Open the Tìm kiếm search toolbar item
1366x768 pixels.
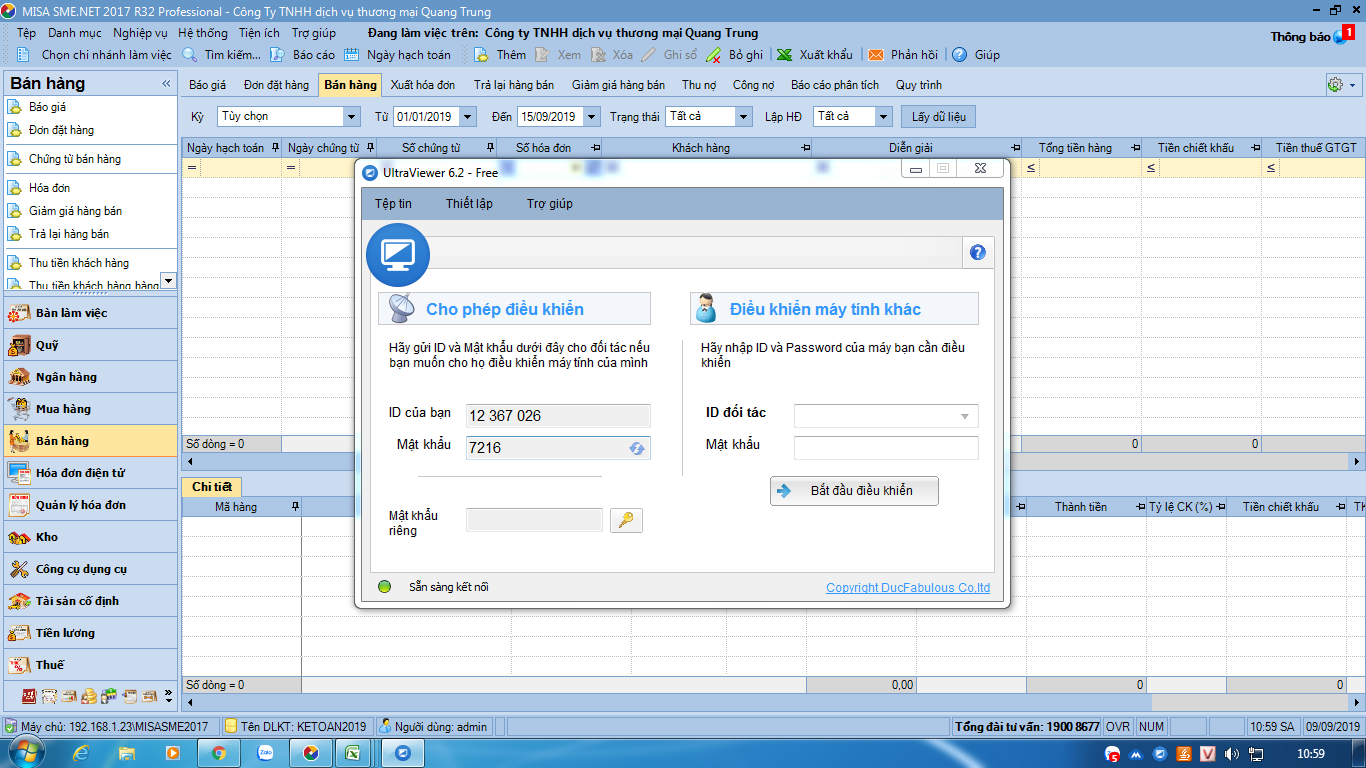[223, 55]
